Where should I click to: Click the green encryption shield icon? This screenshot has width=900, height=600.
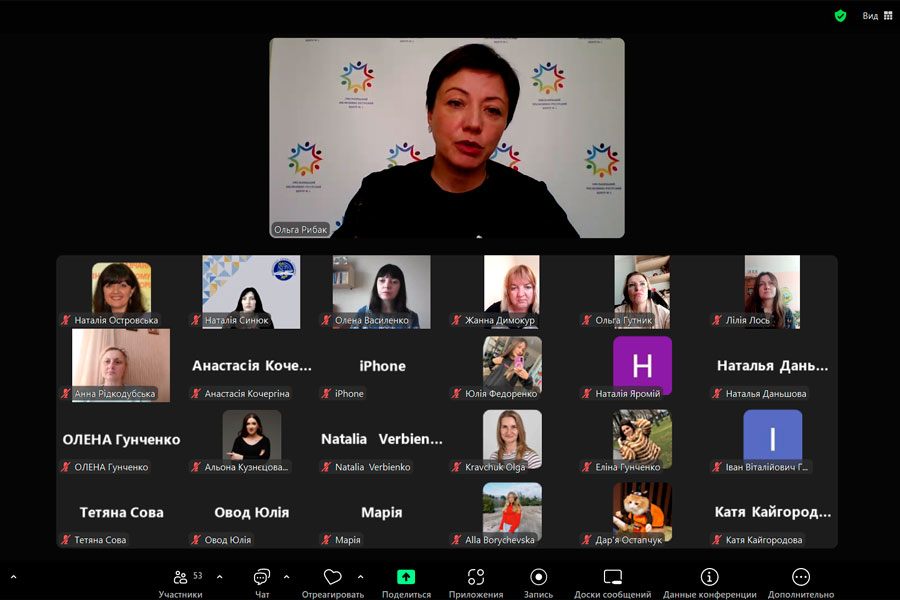click(x=841, y=16)
